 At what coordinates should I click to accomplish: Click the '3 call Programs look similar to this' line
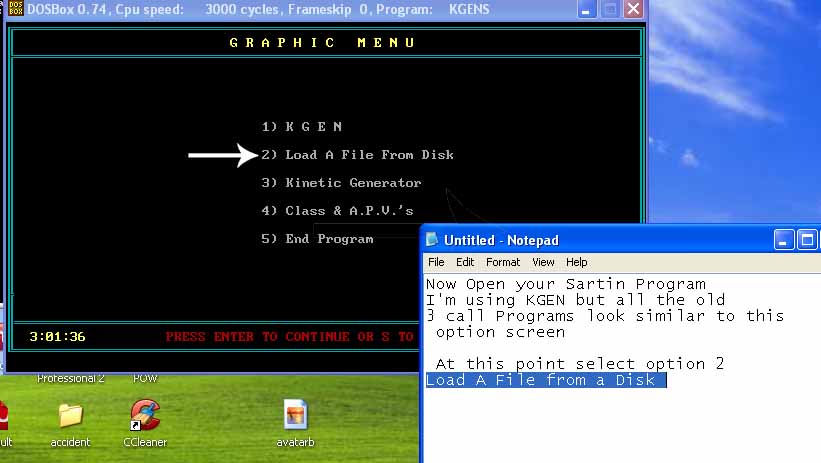tap(605, 316)
